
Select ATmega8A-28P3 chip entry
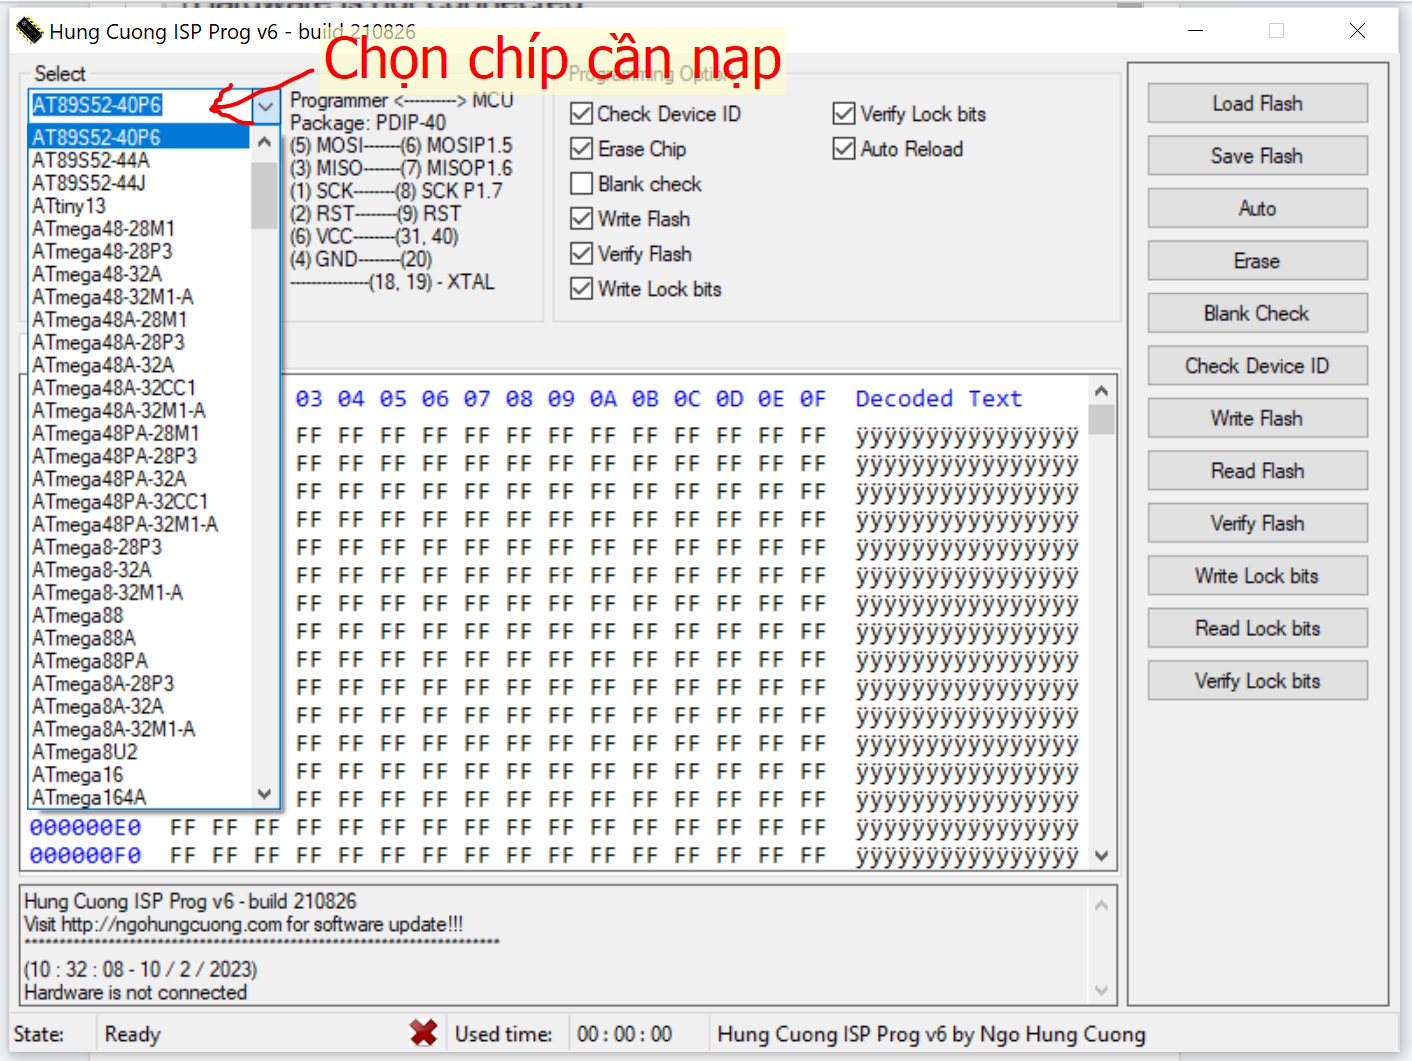coord(139,683)
